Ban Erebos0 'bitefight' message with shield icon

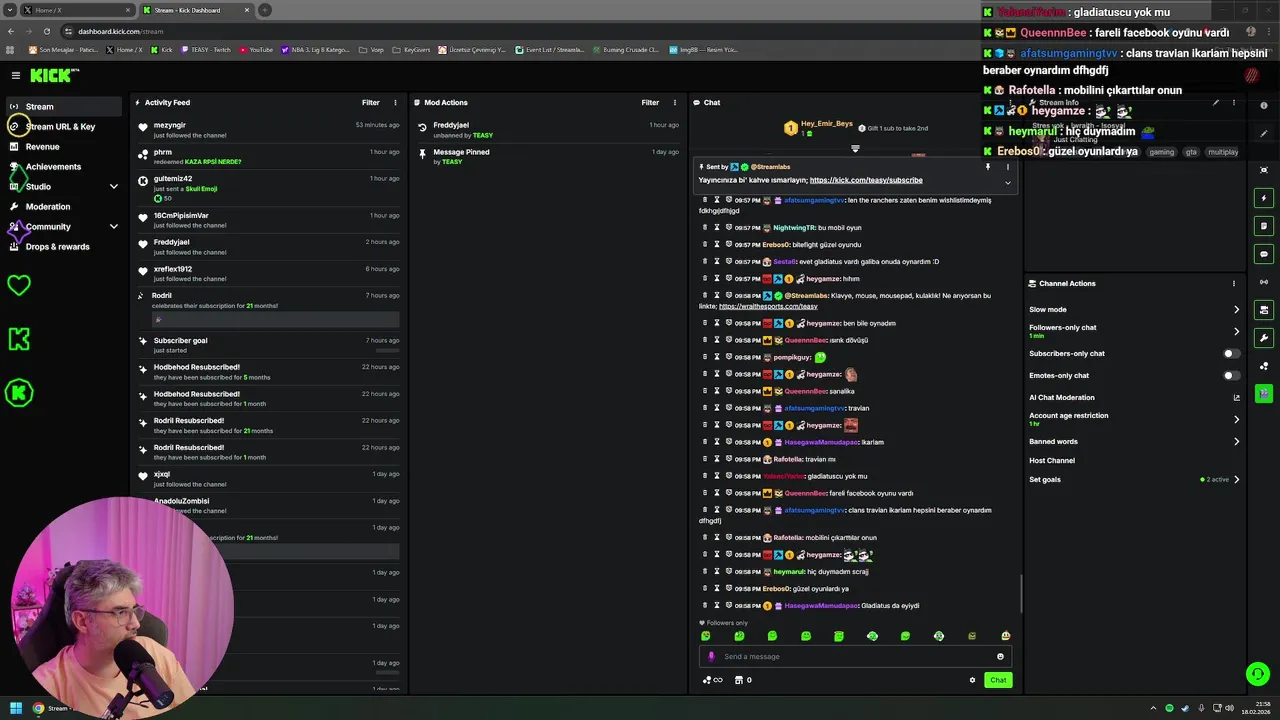point(729,245)
